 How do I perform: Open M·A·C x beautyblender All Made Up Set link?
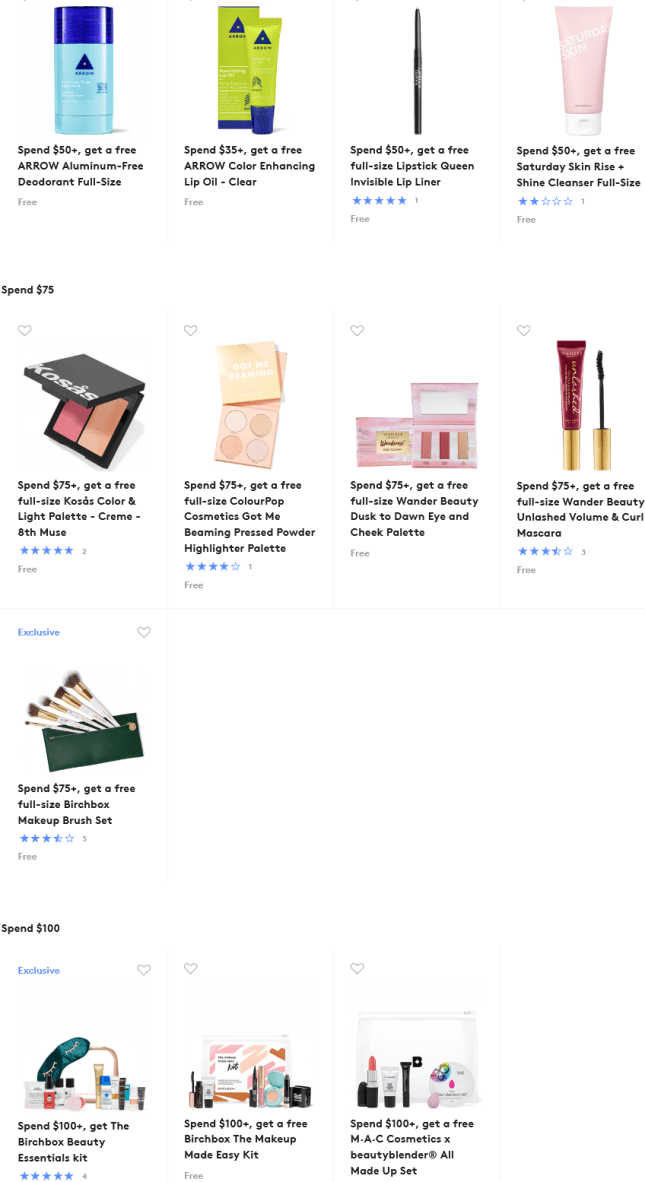click(412, 1147)
